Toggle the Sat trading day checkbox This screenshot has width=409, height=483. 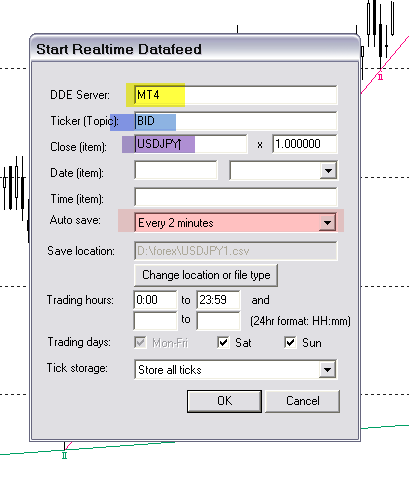223,342
